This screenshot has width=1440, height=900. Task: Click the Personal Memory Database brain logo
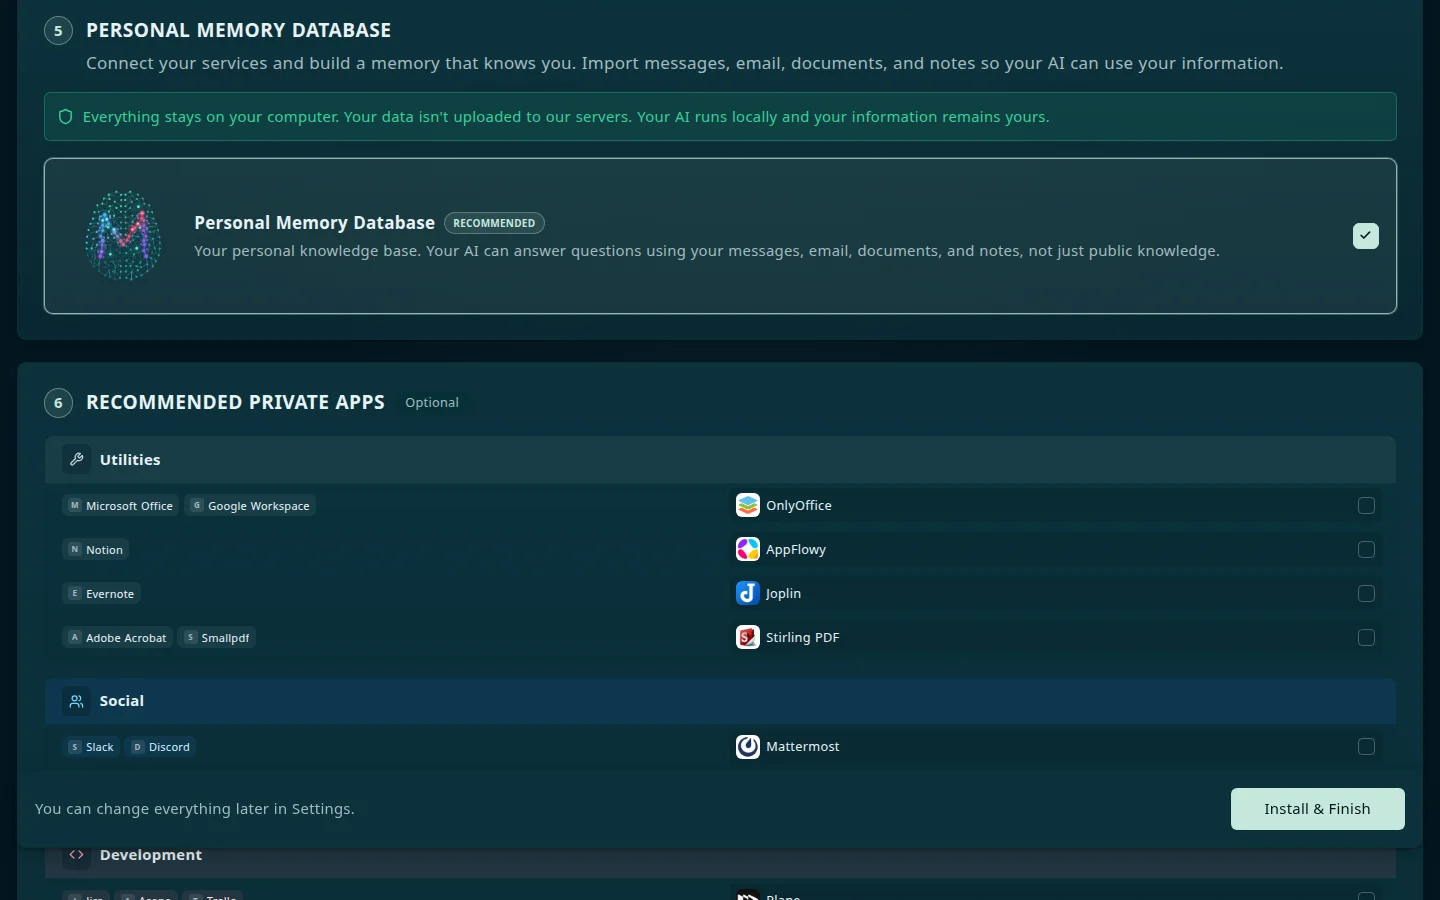[x=123, y=236]
